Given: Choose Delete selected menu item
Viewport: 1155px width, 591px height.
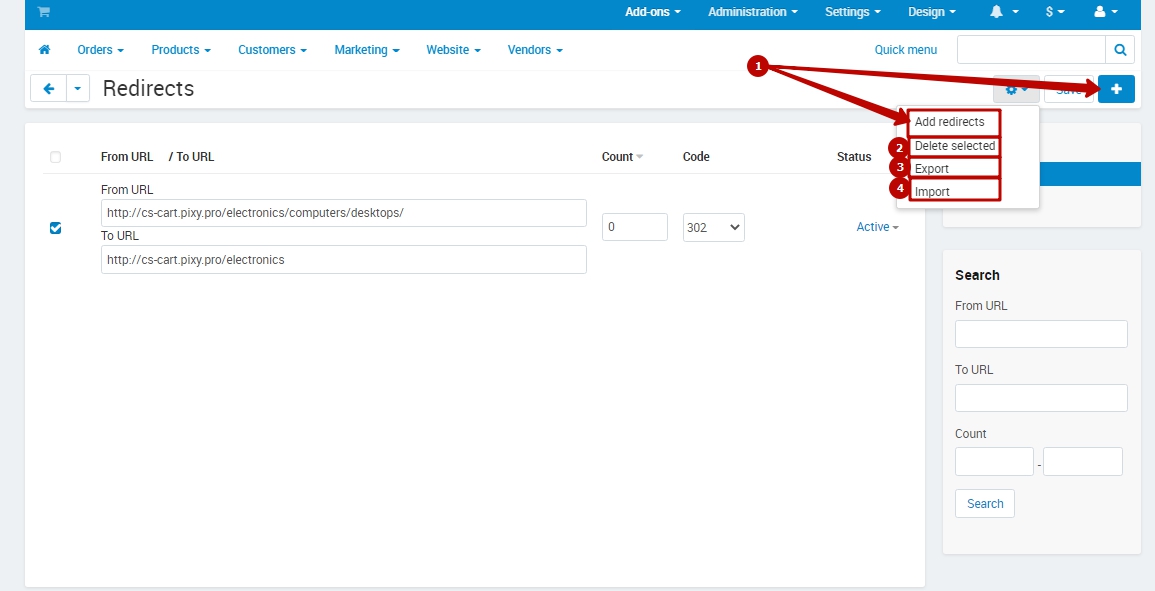Looking at the screenshot, I should point(954,146).
